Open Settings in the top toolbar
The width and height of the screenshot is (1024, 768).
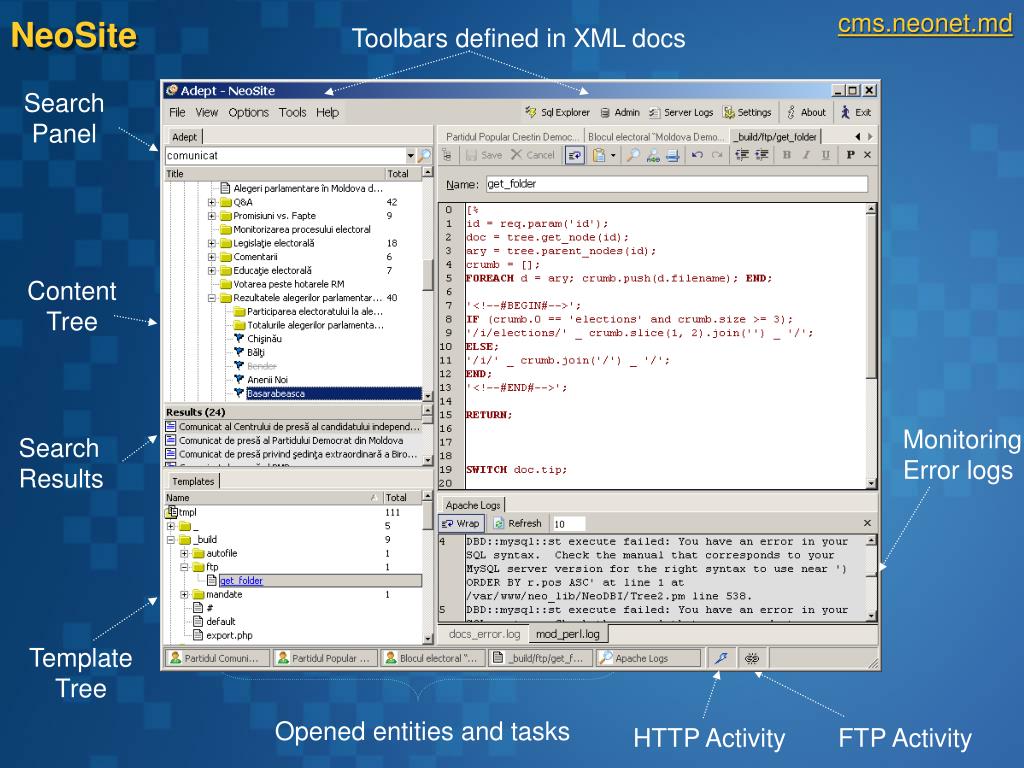(747, 112)
